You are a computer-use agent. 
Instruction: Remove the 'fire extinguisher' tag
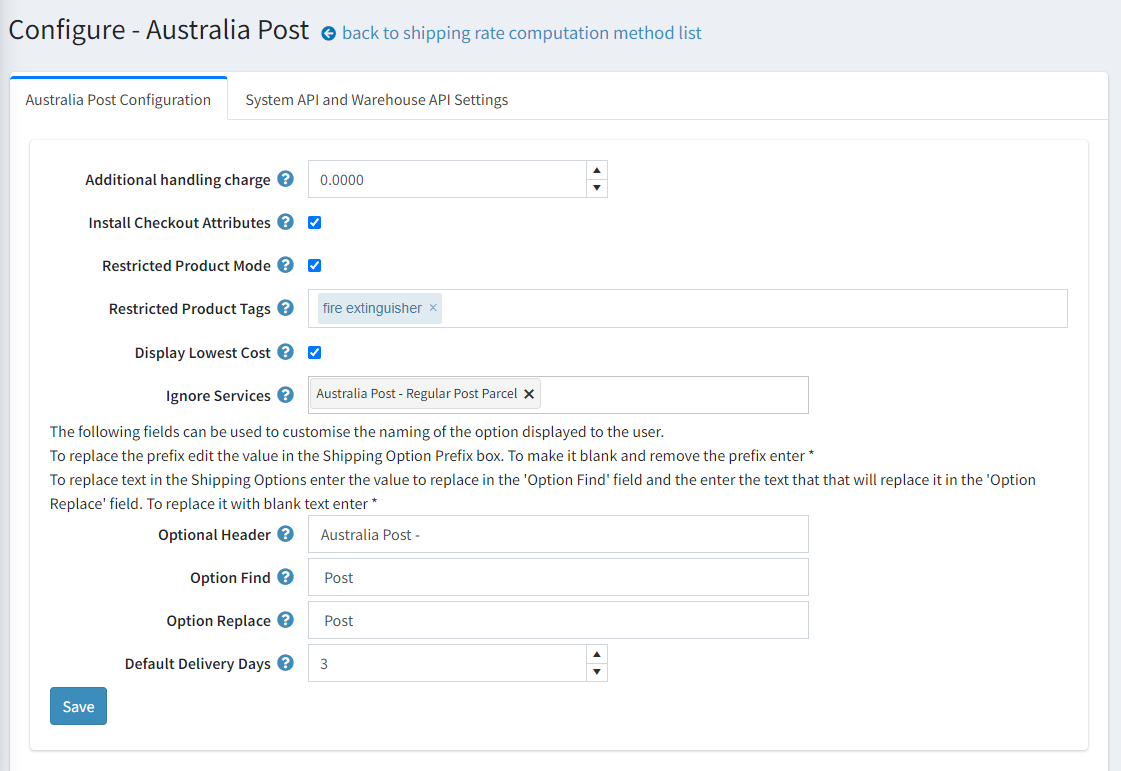(433, 308)
